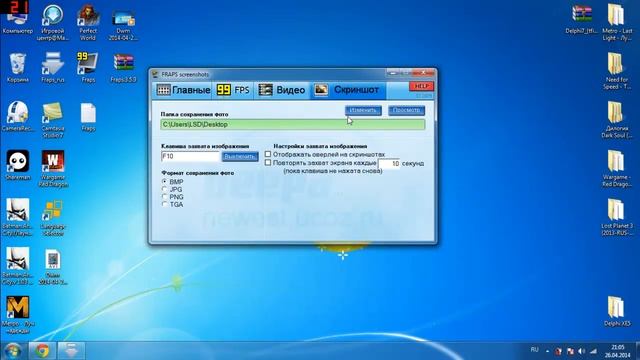This screenshot has width=640, height=360.
Task: Select the blank white Fraps file icon
Action: click(88, 117)
